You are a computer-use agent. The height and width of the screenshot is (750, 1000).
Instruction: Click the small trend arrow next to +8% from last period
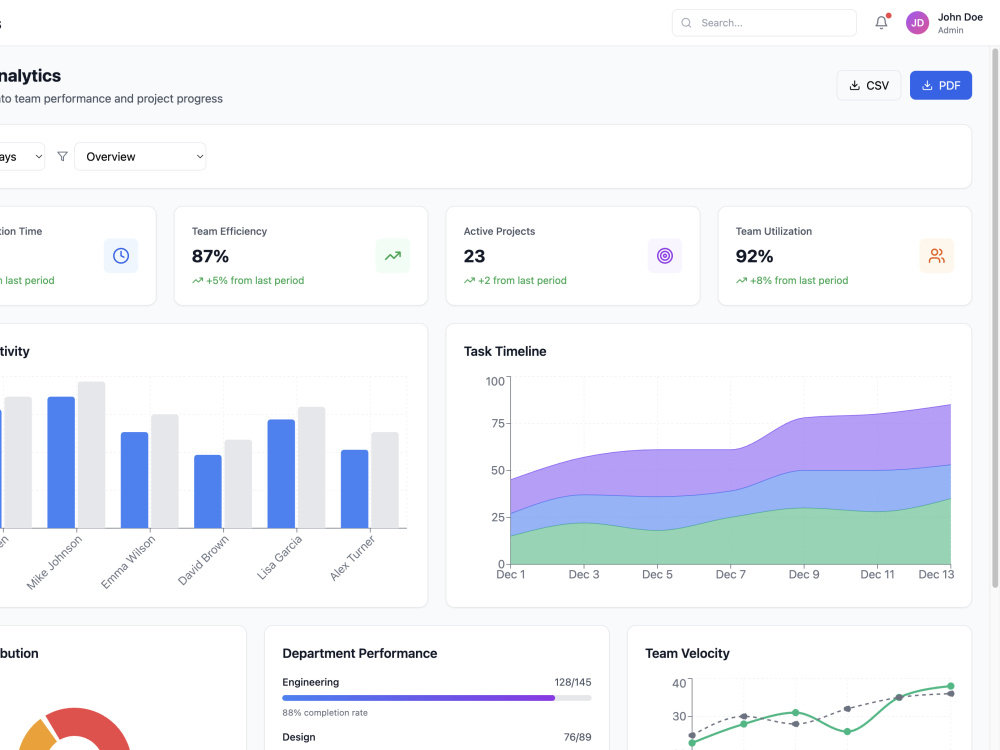[x=741, y=281]
